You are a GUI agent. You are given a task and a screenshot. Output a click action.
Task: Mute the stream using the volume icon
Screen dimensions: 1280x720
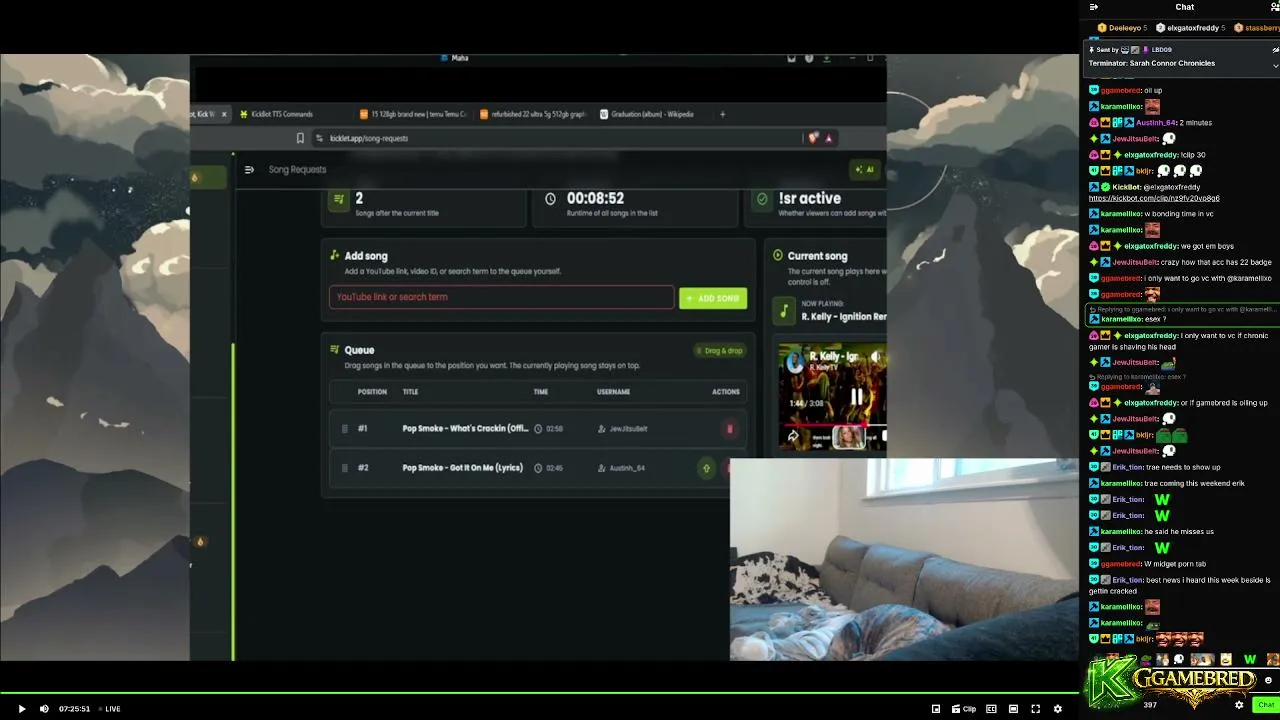click(44, 709)
